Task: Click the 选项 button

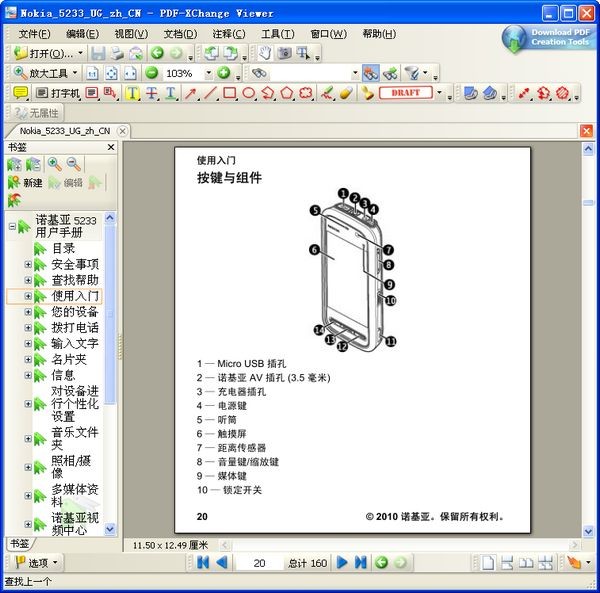Action: 36,563
